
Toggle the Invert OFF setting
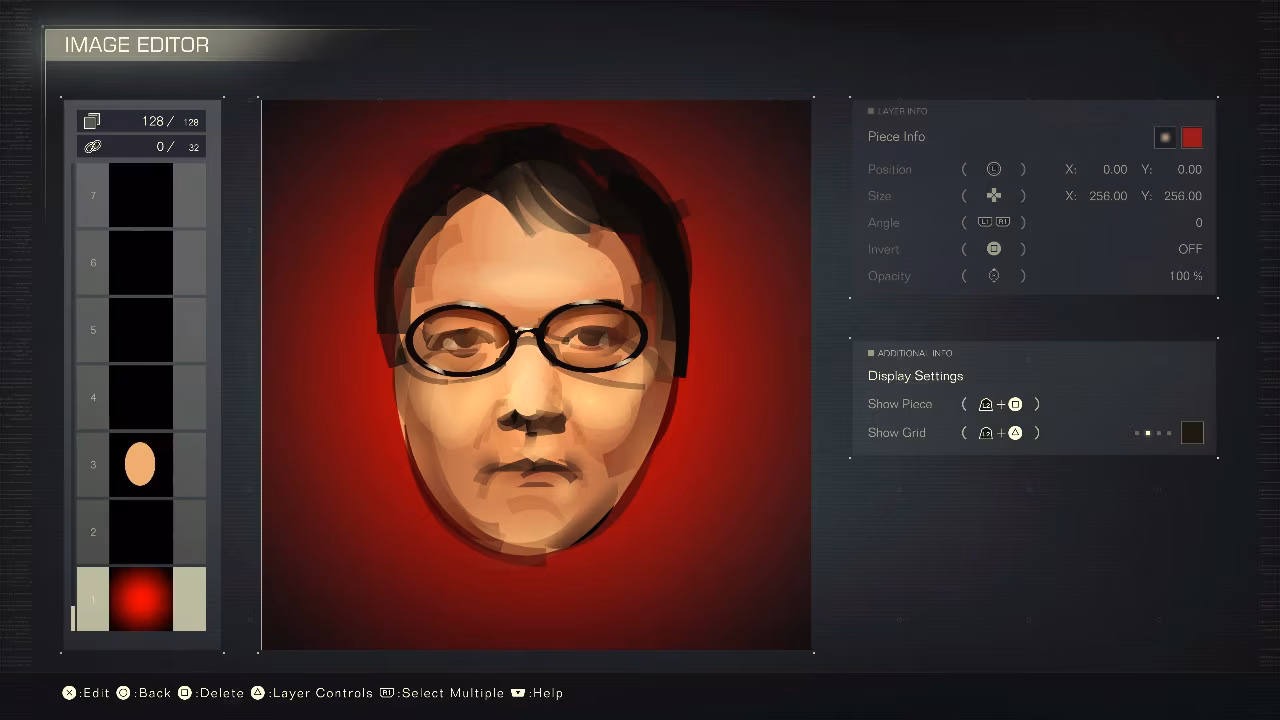tap(1189, 249)
